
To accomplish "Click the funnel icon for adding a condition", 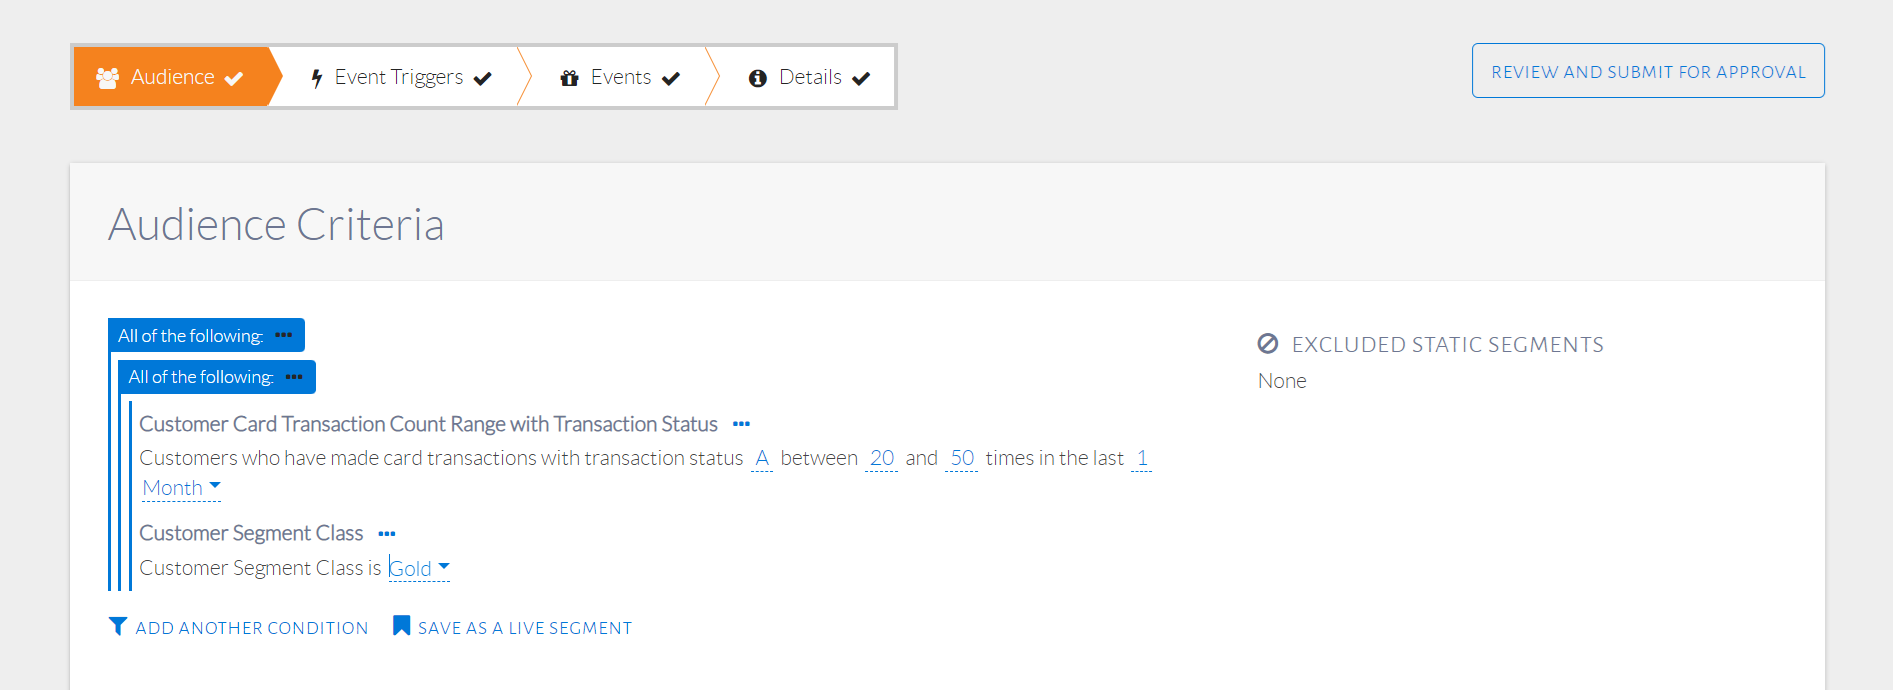I will 118,627.
